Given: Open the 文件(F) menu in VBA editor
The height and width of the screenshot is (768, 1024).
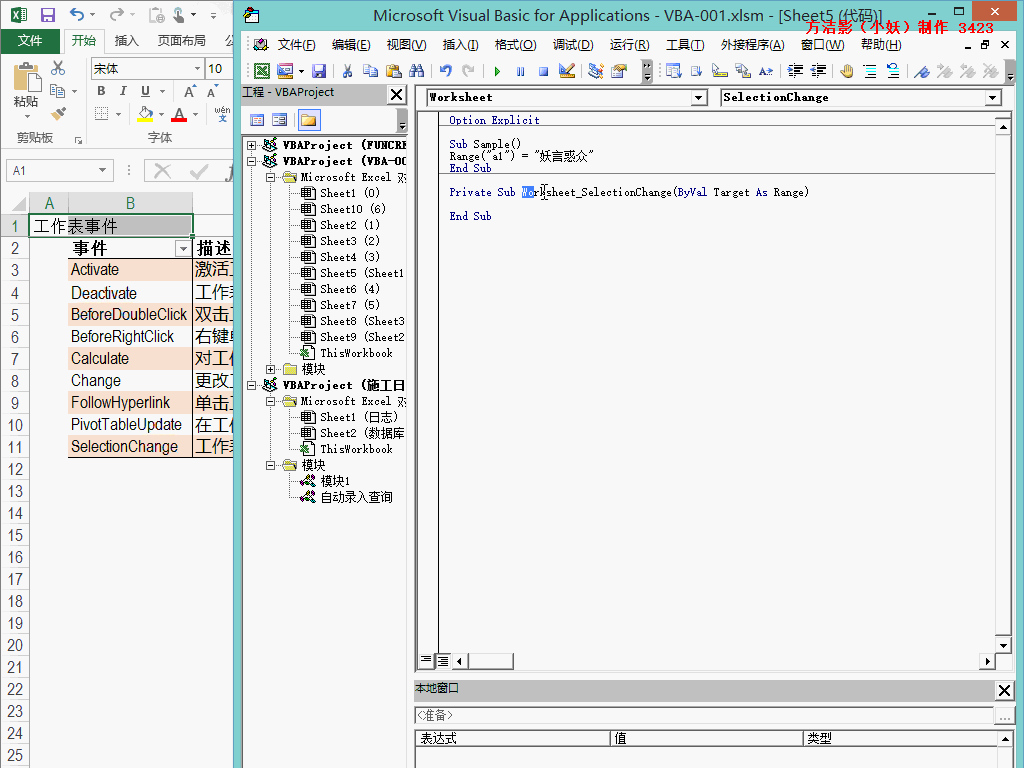Looking at the screenshot, I should click(296, 44).
